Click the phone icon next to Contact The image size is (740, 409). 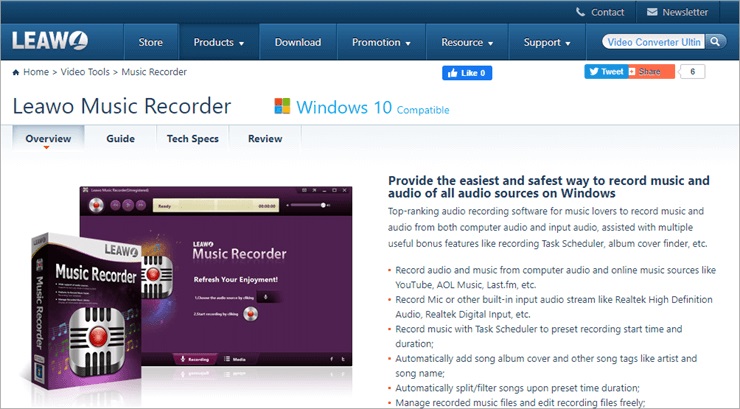tap(580, 12)
